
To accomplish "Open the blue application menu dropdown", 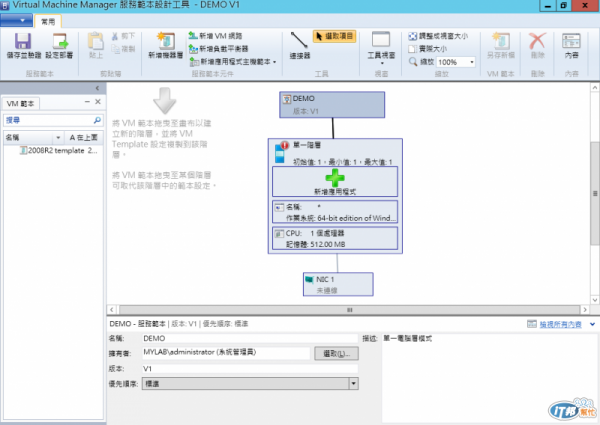I will pos(16,20).
